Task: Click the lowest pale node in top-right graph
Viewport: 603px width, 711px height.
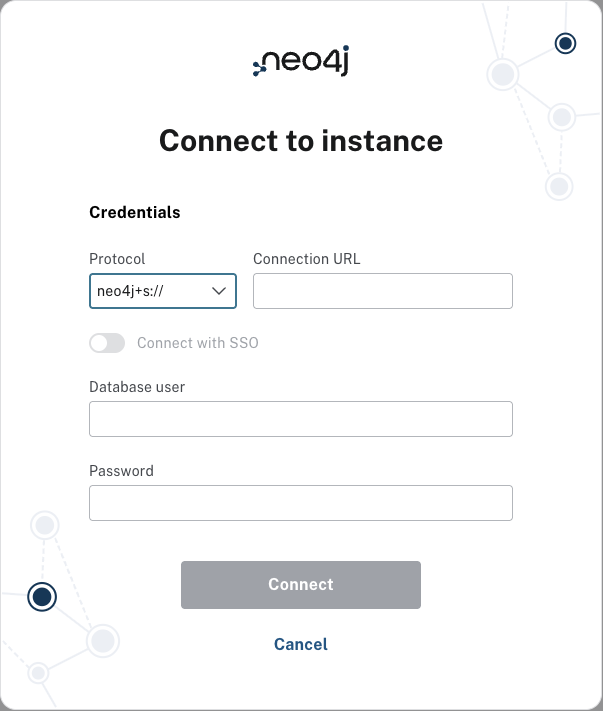Action: point(559,186)
